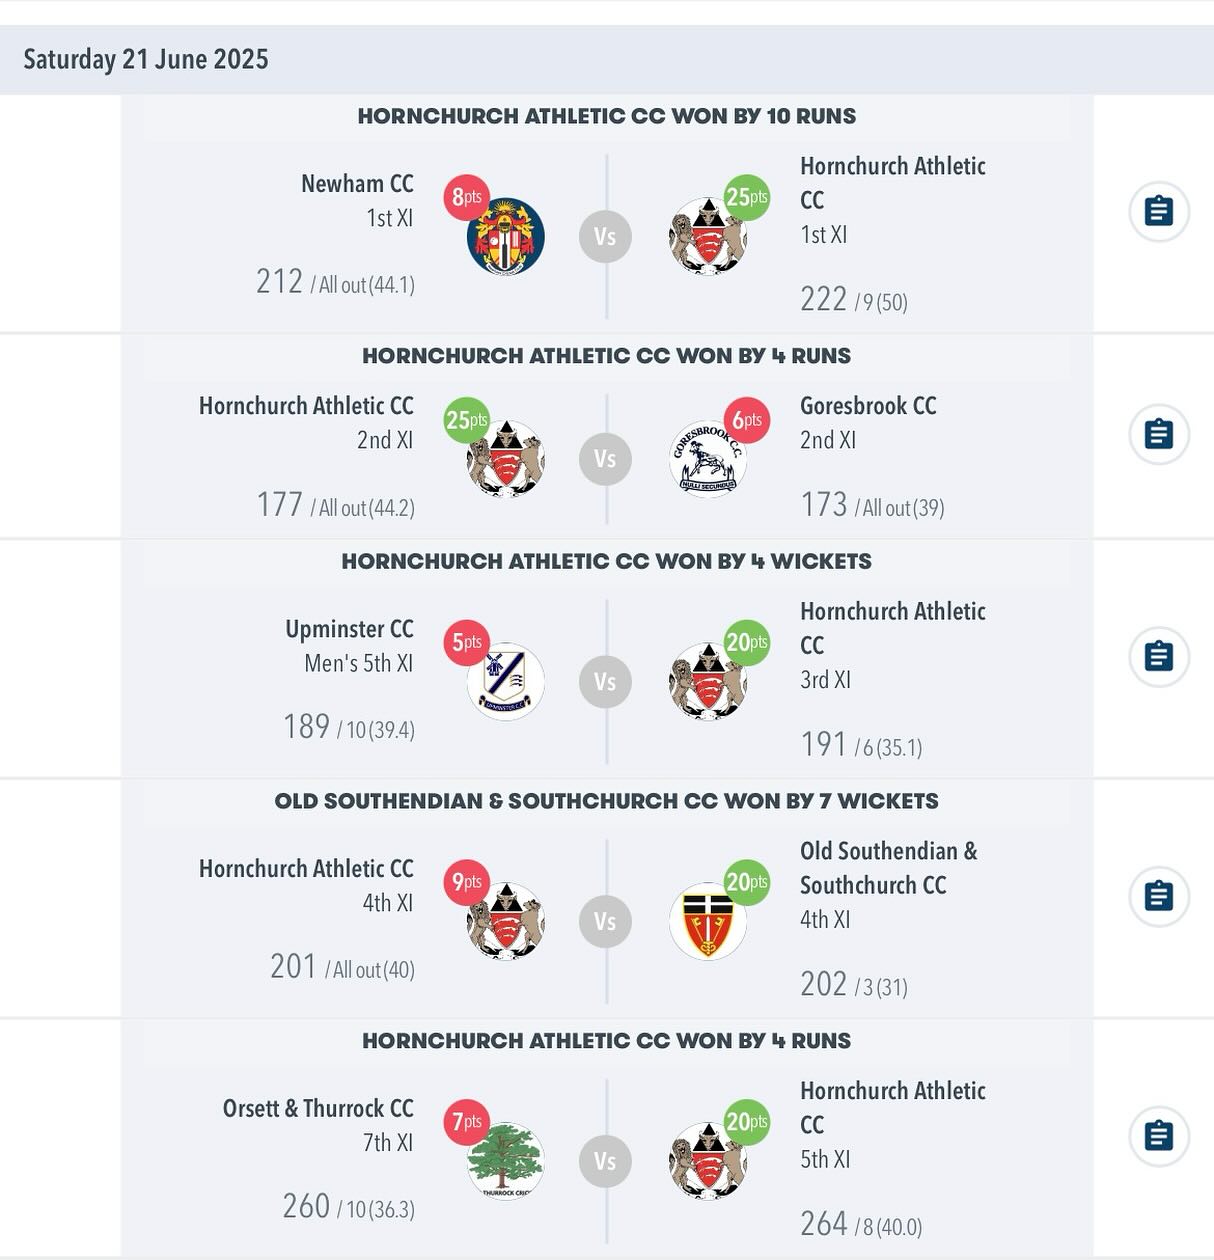The image size is (1214, 1260).
Task: Open Old Southendian & Southchurch CC link
Action: point(887,868)
